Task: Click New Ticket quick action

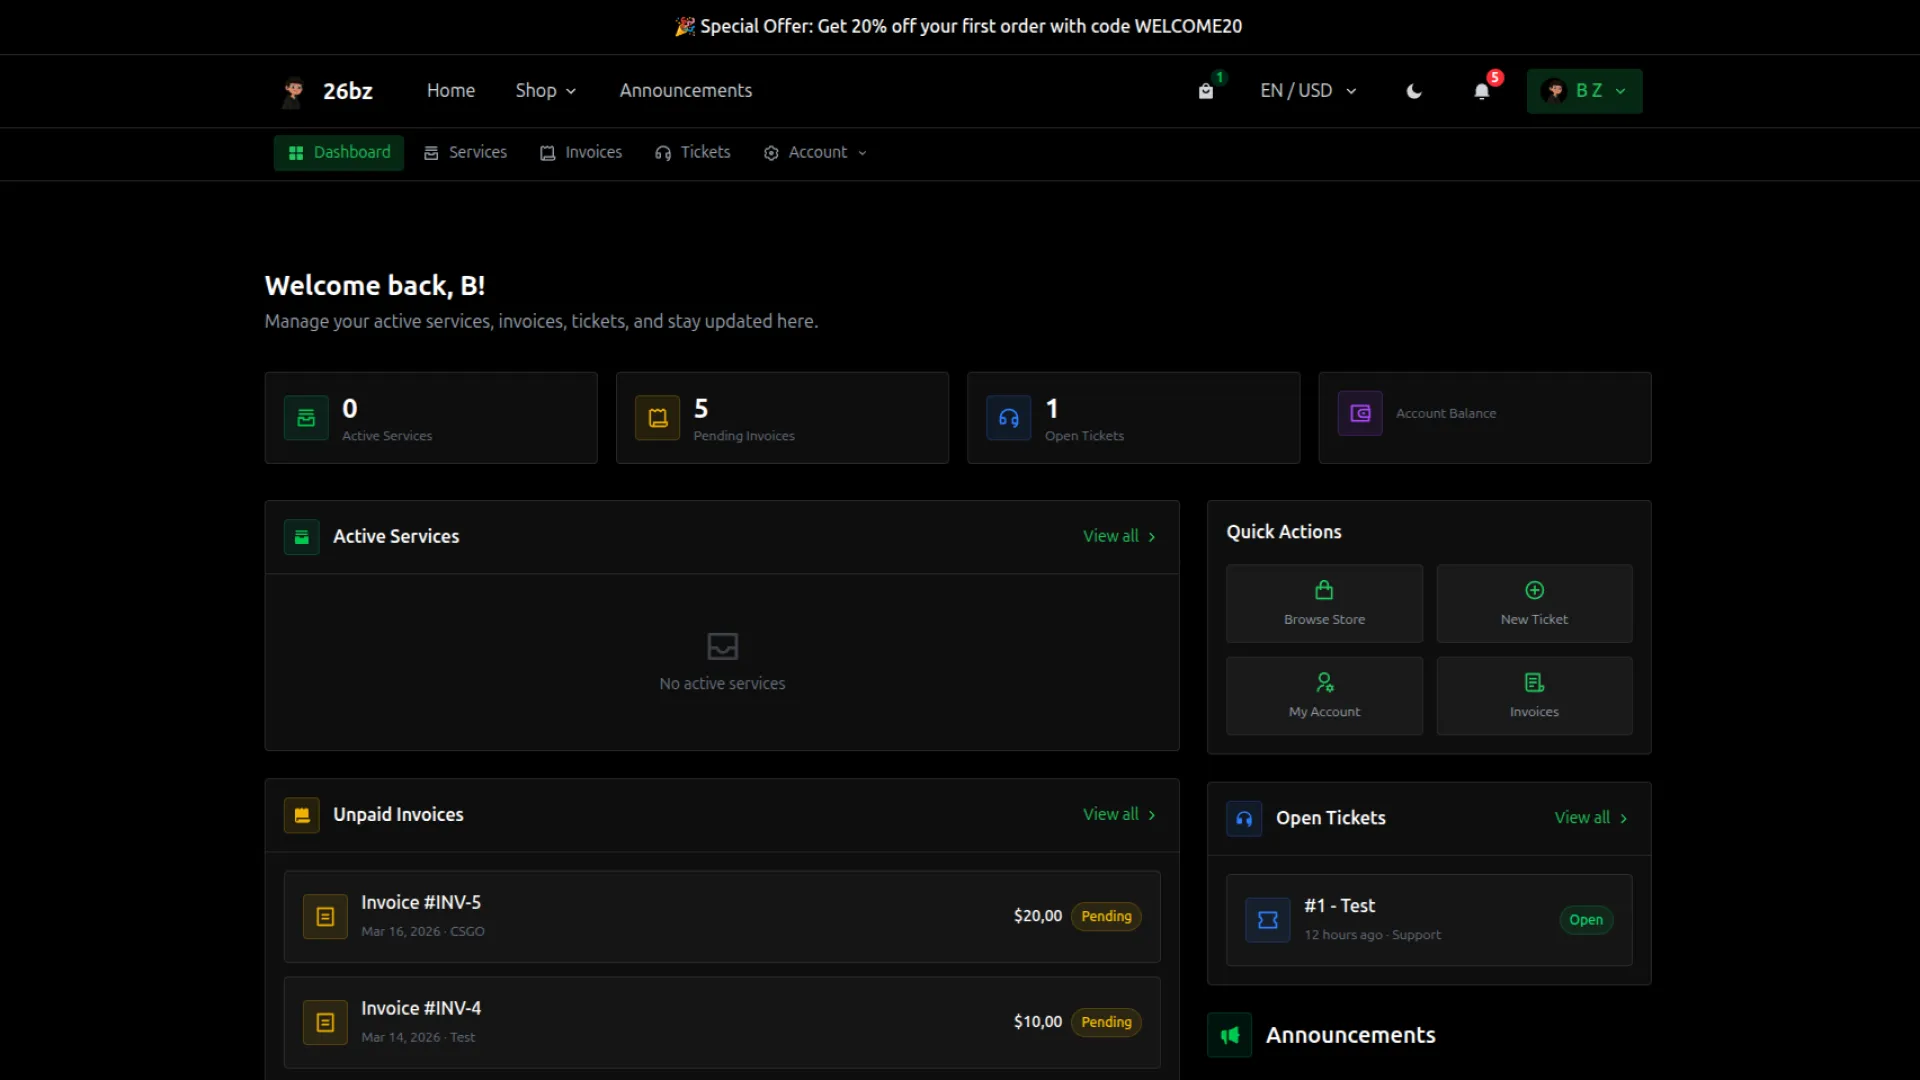Action: pos(1534,603)
